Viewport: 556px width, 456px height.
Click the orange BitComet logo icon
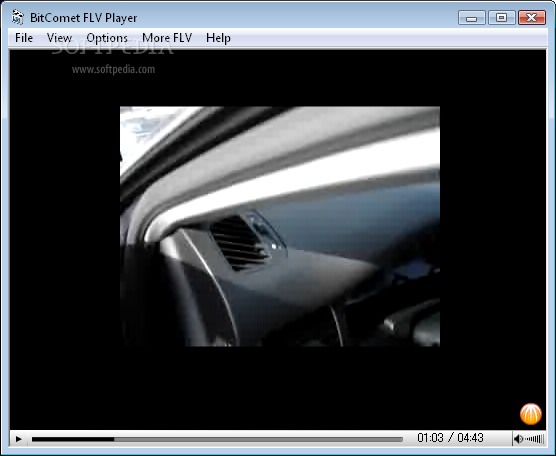click(x=530, y=414)
